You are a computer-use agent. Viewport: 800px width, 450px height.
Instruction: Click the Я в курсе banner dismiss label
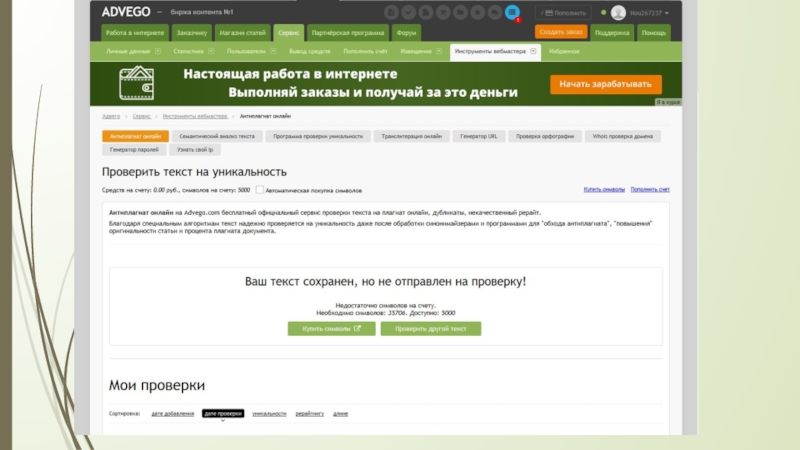[668, 102]
